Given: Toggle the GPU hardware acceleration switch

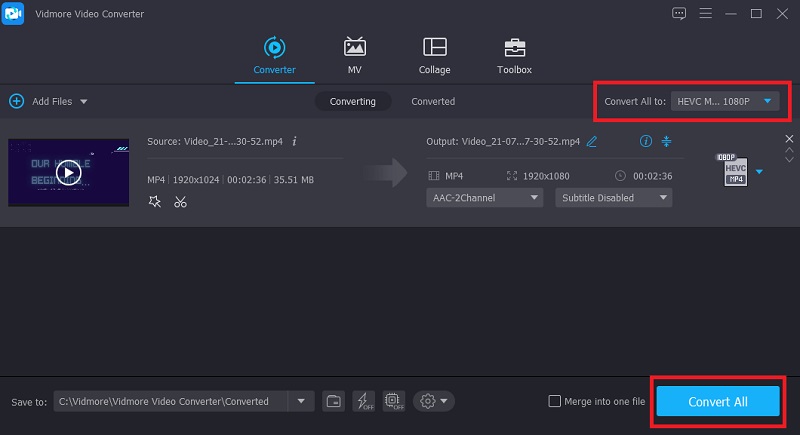Looking at the screenshot, I should point(393,401).
